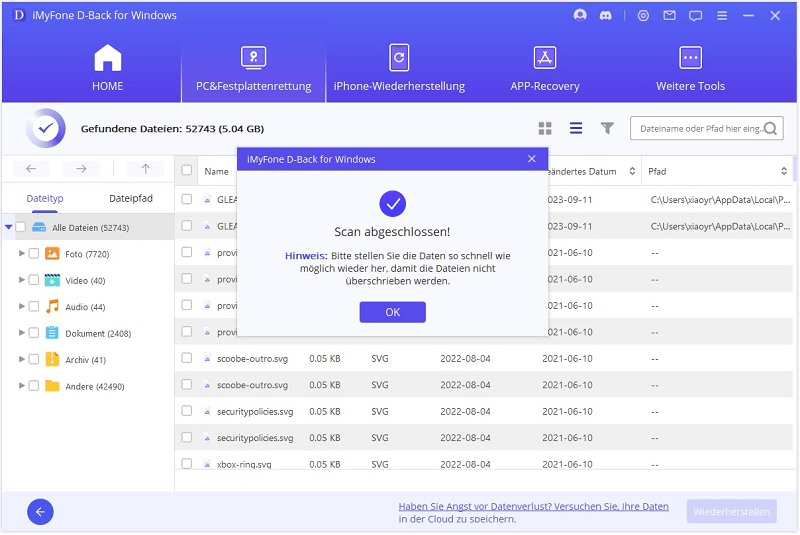Click the scan complete checkmark circle

392,203
